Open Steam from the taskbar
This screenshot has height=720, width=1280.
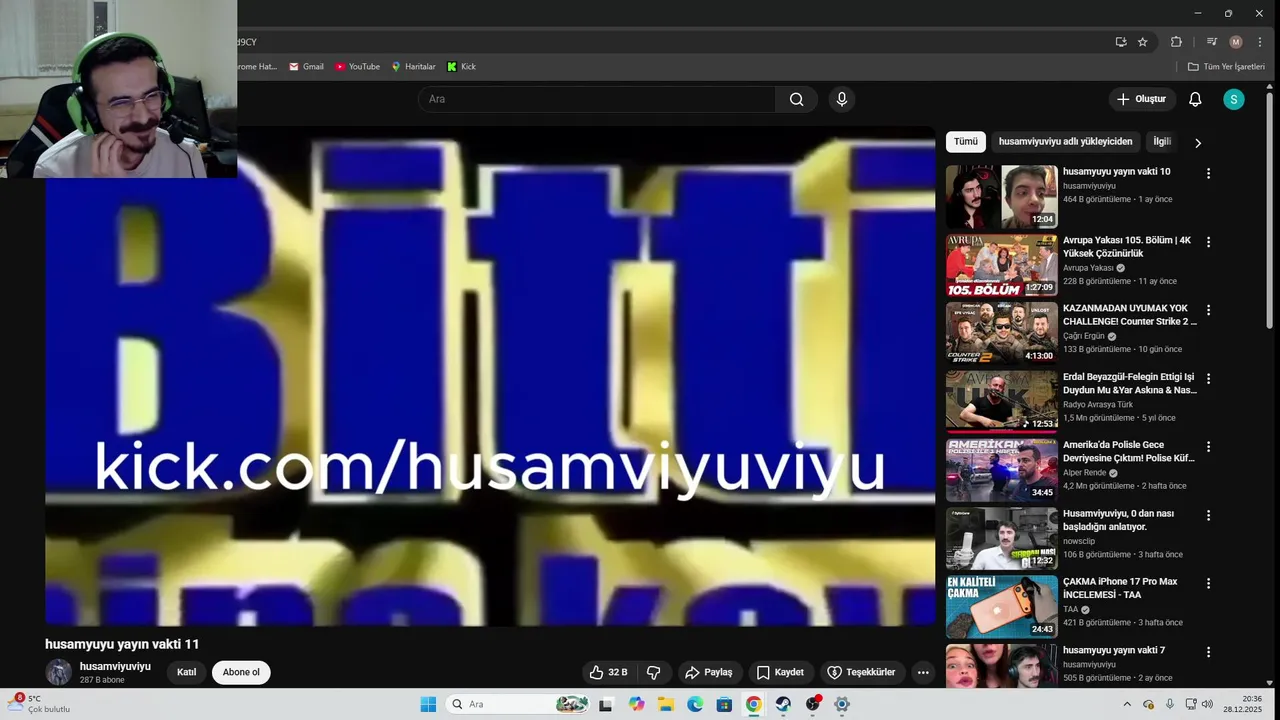tap(783, 704)
